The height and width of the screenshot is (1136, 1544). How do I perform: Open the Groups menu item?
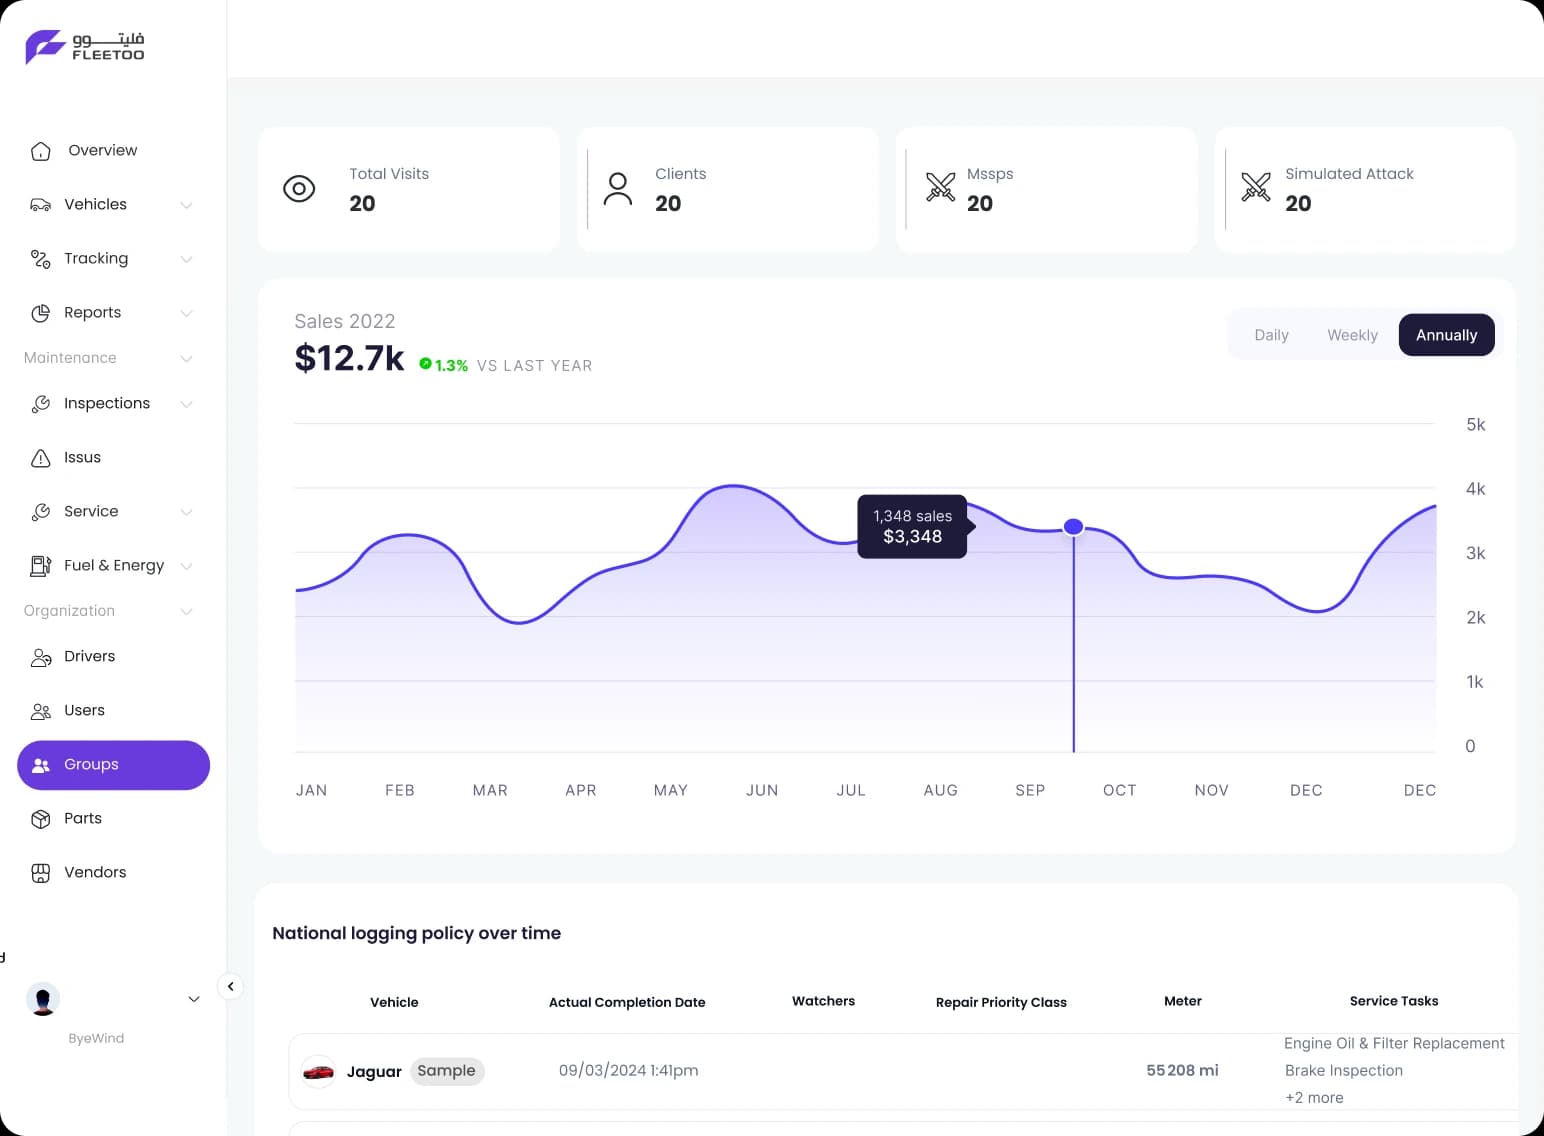coord(113,765)
